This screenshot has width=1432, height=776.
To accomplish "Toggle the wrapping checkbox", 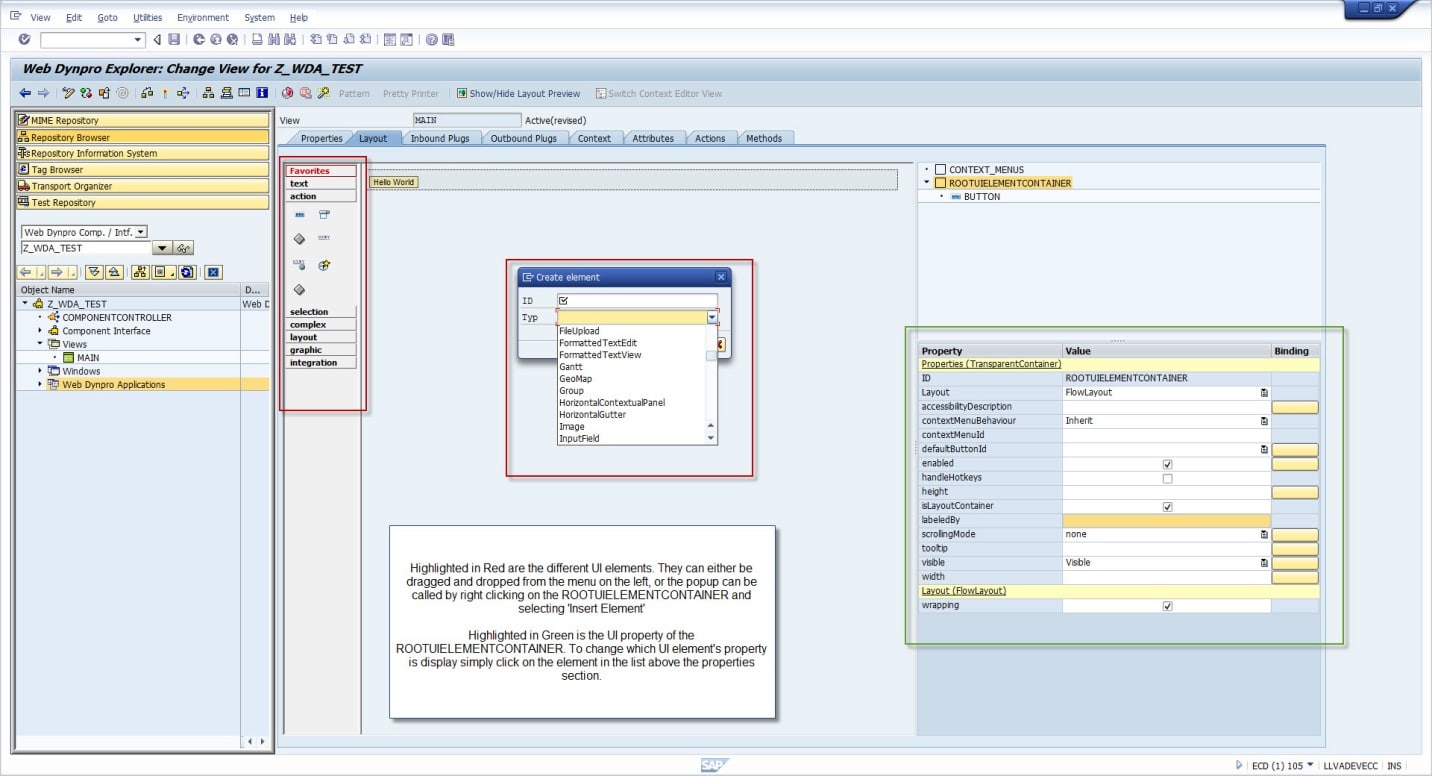I will point(1167,606).
